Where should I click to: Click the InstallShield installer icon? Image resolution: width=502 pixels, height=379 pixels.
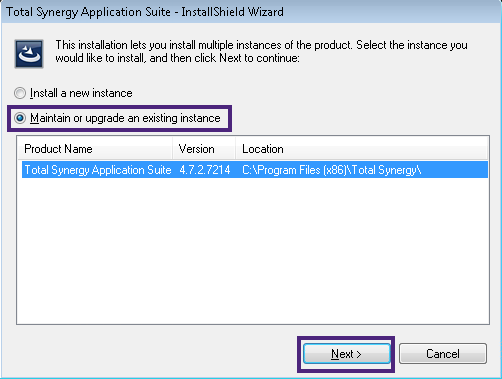(29, 54)
